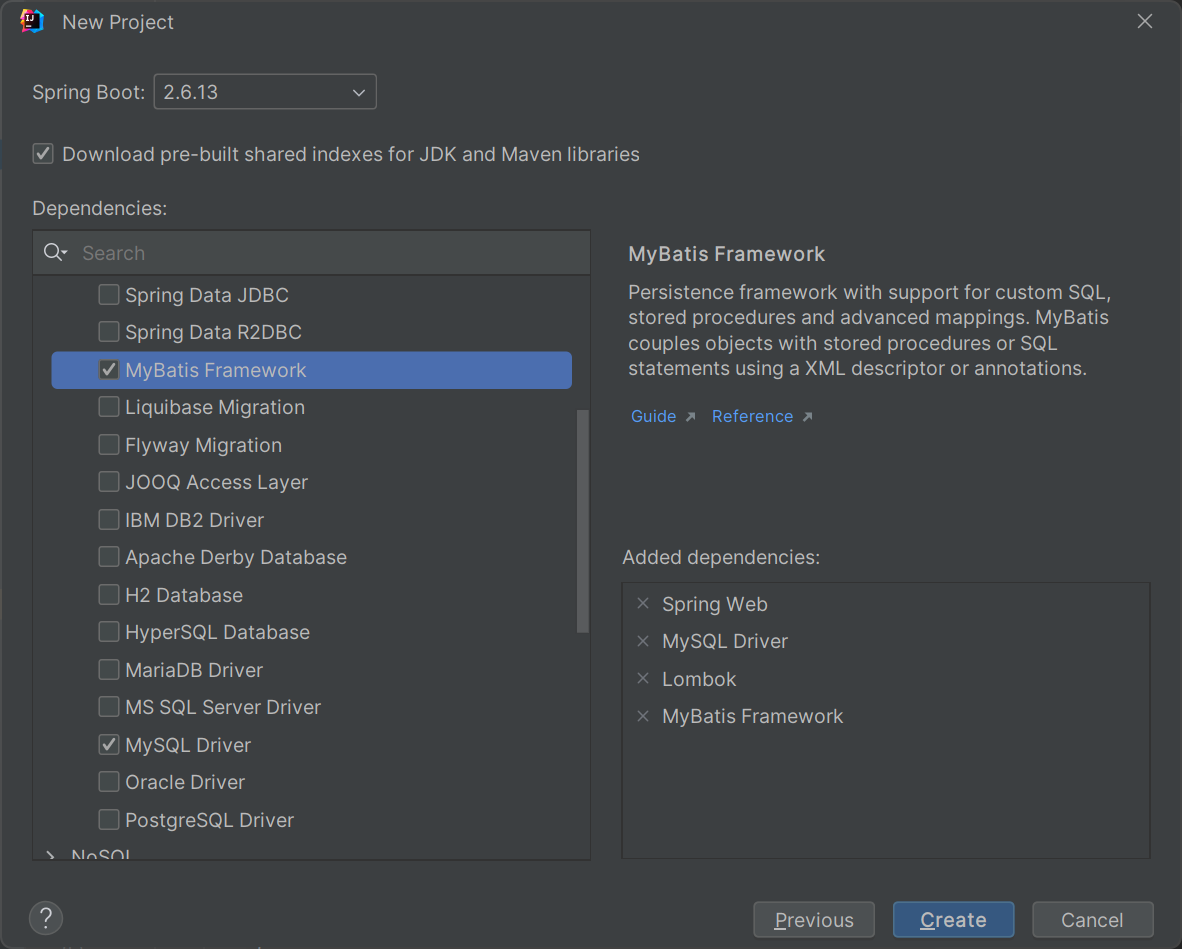Viewport: 1182px width, 949px height.
Task: Uncheck MySQL Driver checkbox in list
Action: coord(109,745)
